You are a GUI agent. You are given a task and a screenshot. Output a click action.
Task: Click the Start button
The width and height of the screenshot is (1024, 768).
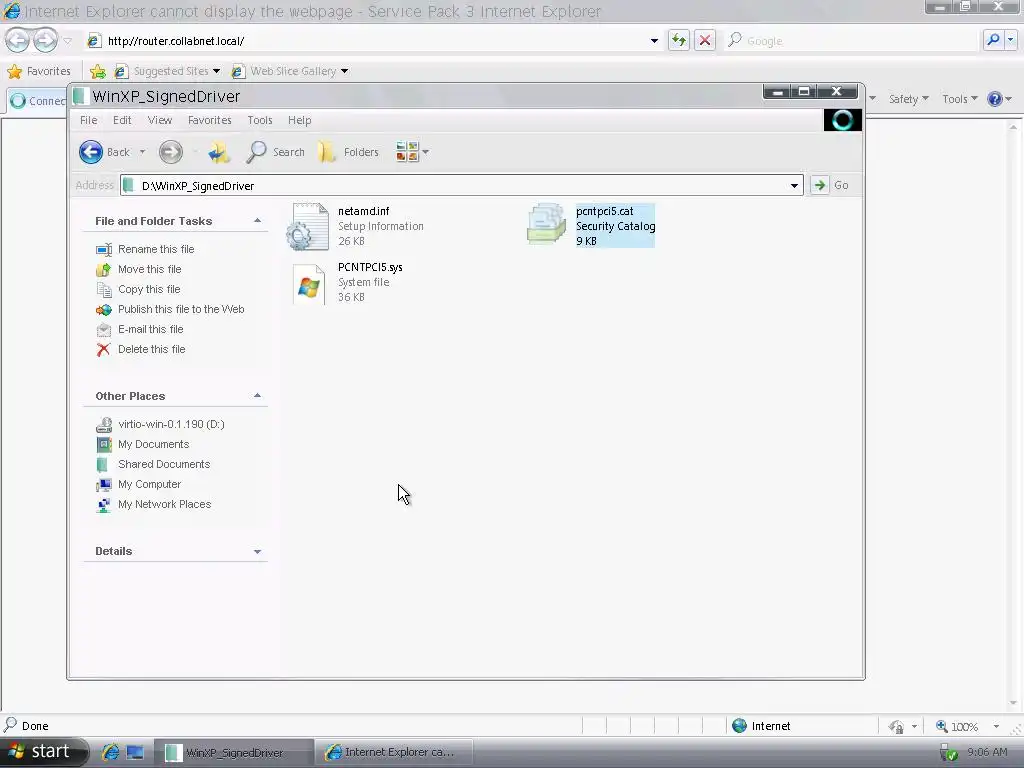point(42,752)
